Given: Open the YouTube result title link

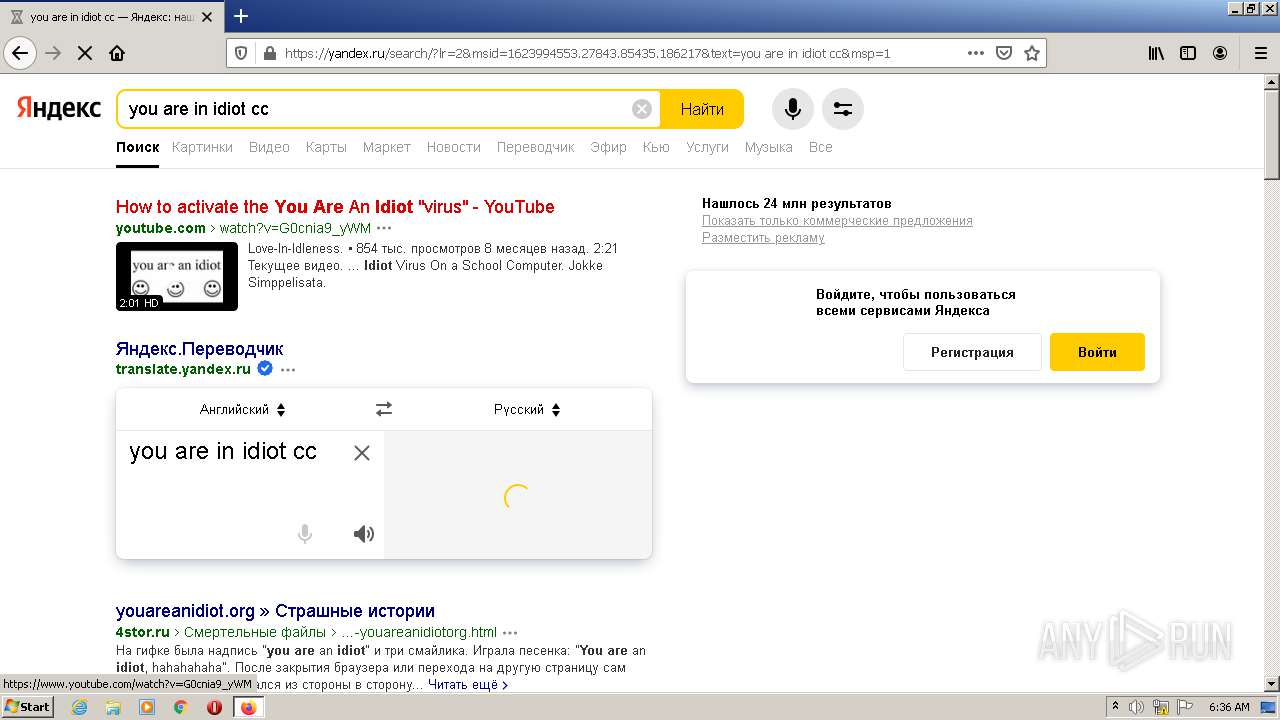Looking at the screenshot, I should [335, 207].
